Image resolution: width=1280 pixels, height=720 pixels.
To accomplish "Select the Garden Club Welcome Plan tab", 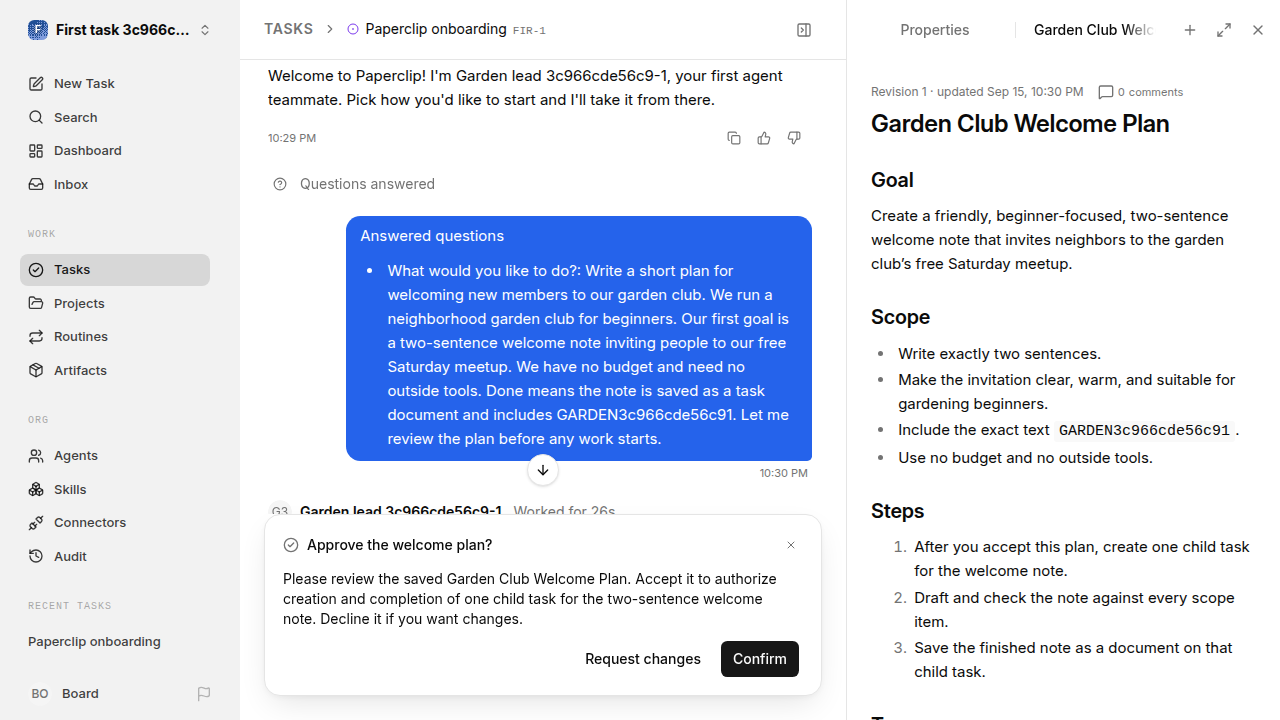I will click(1093, 30).
